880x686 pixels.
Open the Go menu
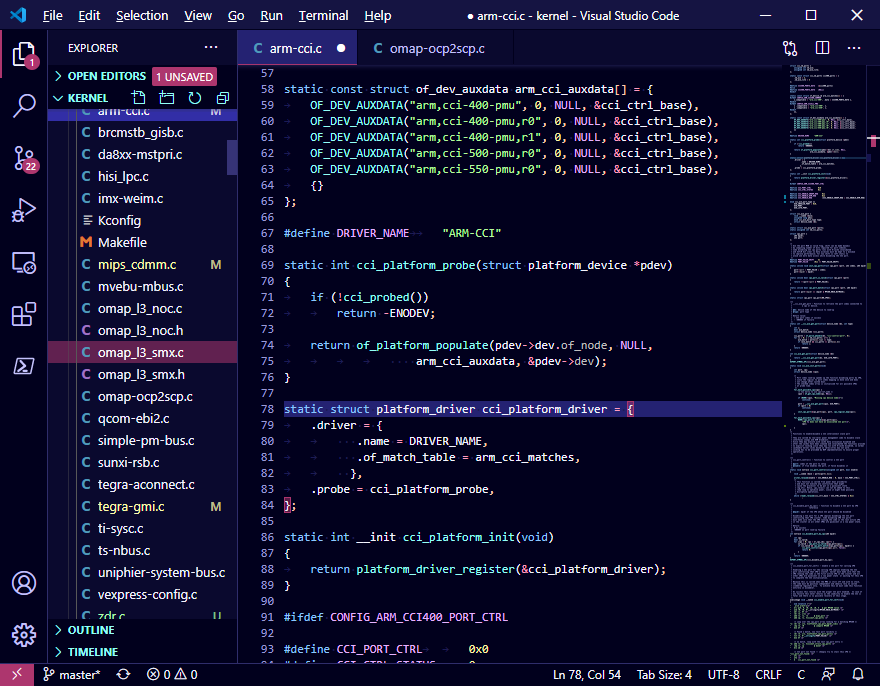click(x=236, y=16)
